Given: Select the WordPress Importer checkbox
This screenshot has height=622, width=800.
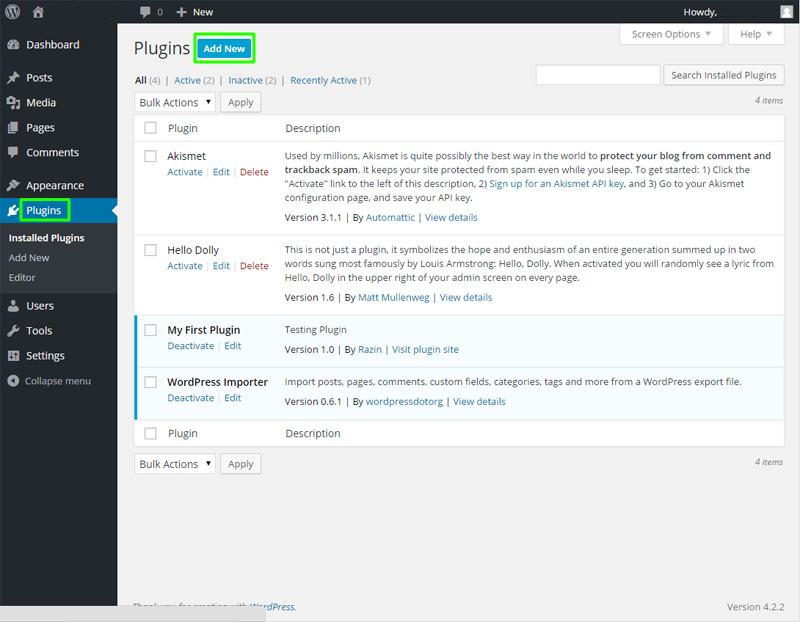Looking at the screenshot, I should click(x=151, y=382).
